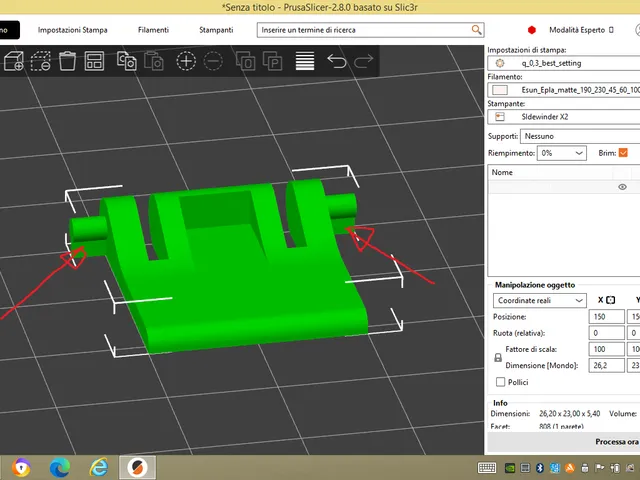This screenshot has width=640, height=480.
Task: Click the filament color swatch
Action: point(500,90)
